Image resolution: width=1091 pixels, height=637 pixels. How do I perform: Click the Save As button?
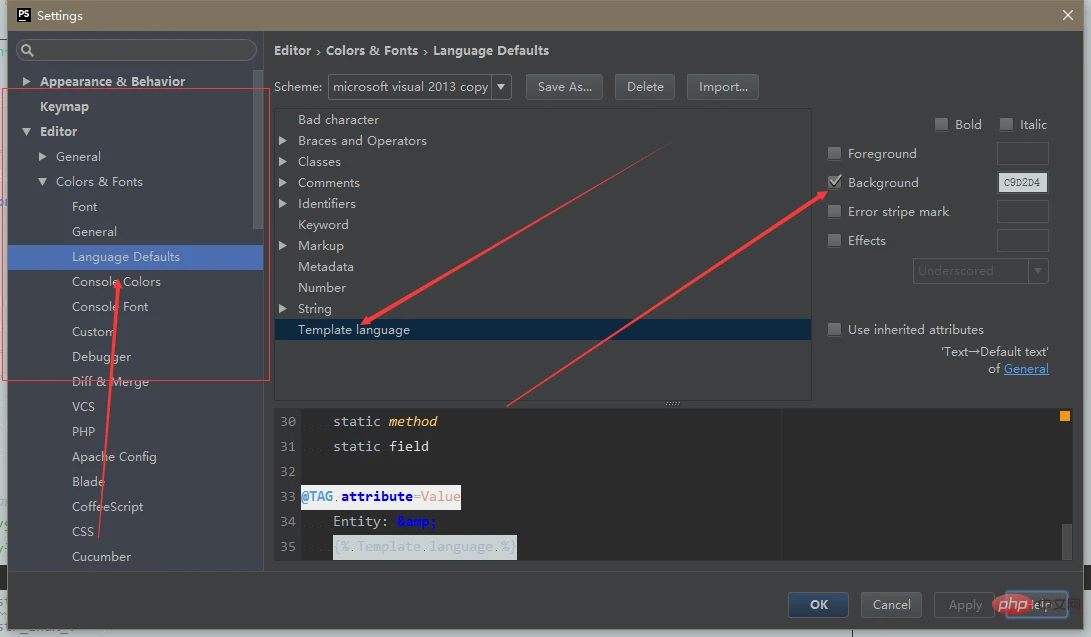click(x=563, y=86)
